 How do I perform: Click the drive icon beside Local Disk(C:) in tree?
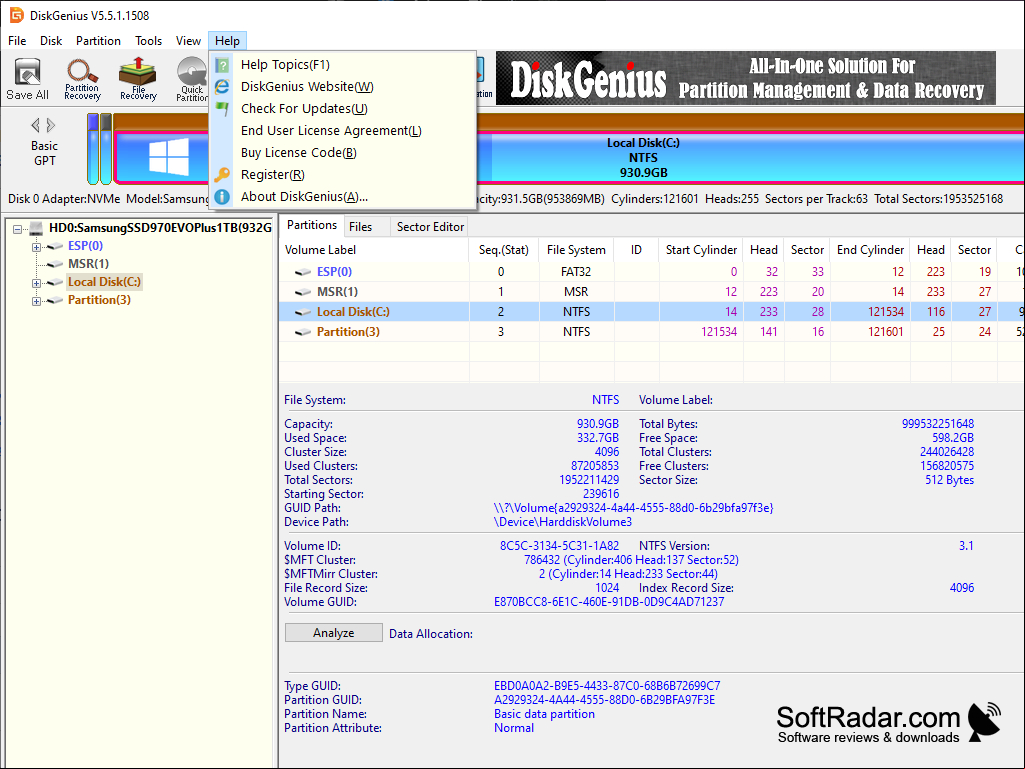[x=56, y=282]
